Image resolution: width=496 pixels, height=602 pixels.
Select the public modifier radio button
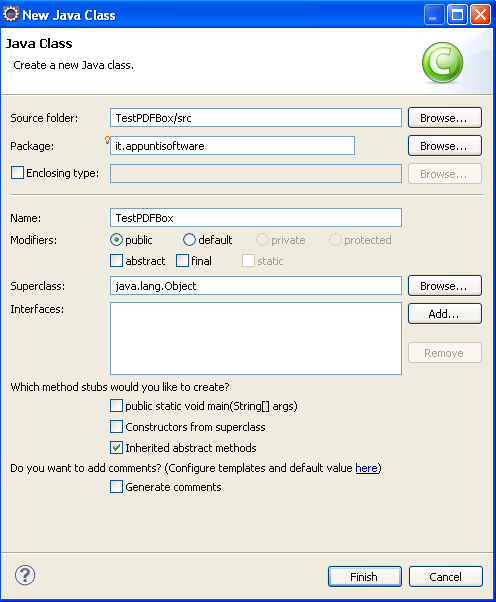coord(116,240)
